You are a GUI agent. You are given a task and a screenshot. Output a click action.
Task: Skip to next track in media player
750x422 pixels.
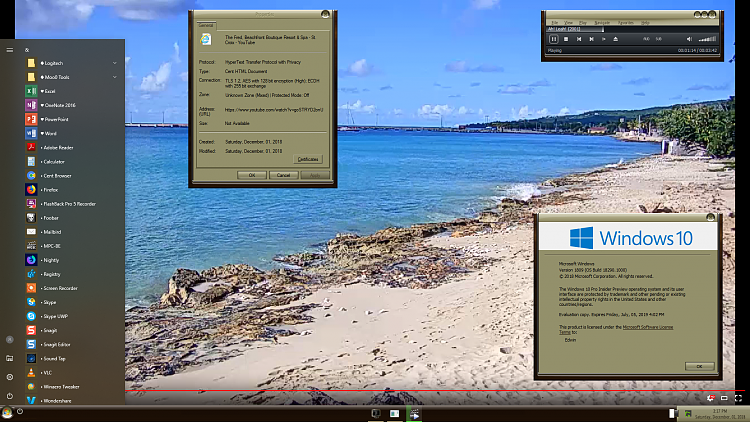(591, 39)
